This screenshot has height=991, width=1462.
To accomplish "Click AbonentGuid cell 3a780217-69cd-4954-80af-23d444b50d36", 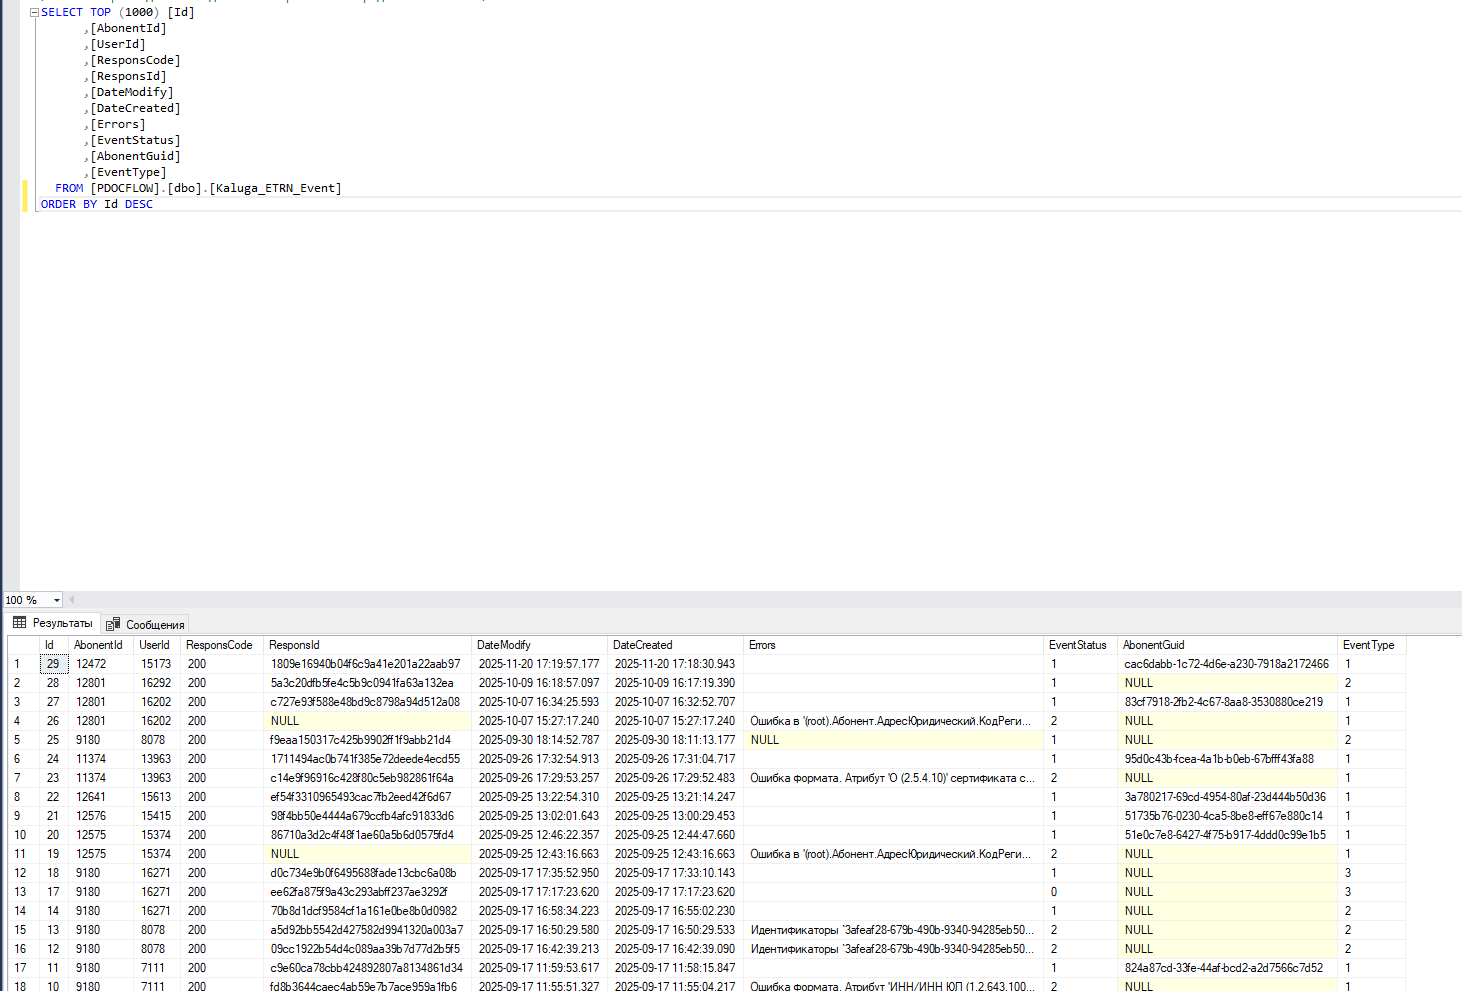I will point(1227,797).
